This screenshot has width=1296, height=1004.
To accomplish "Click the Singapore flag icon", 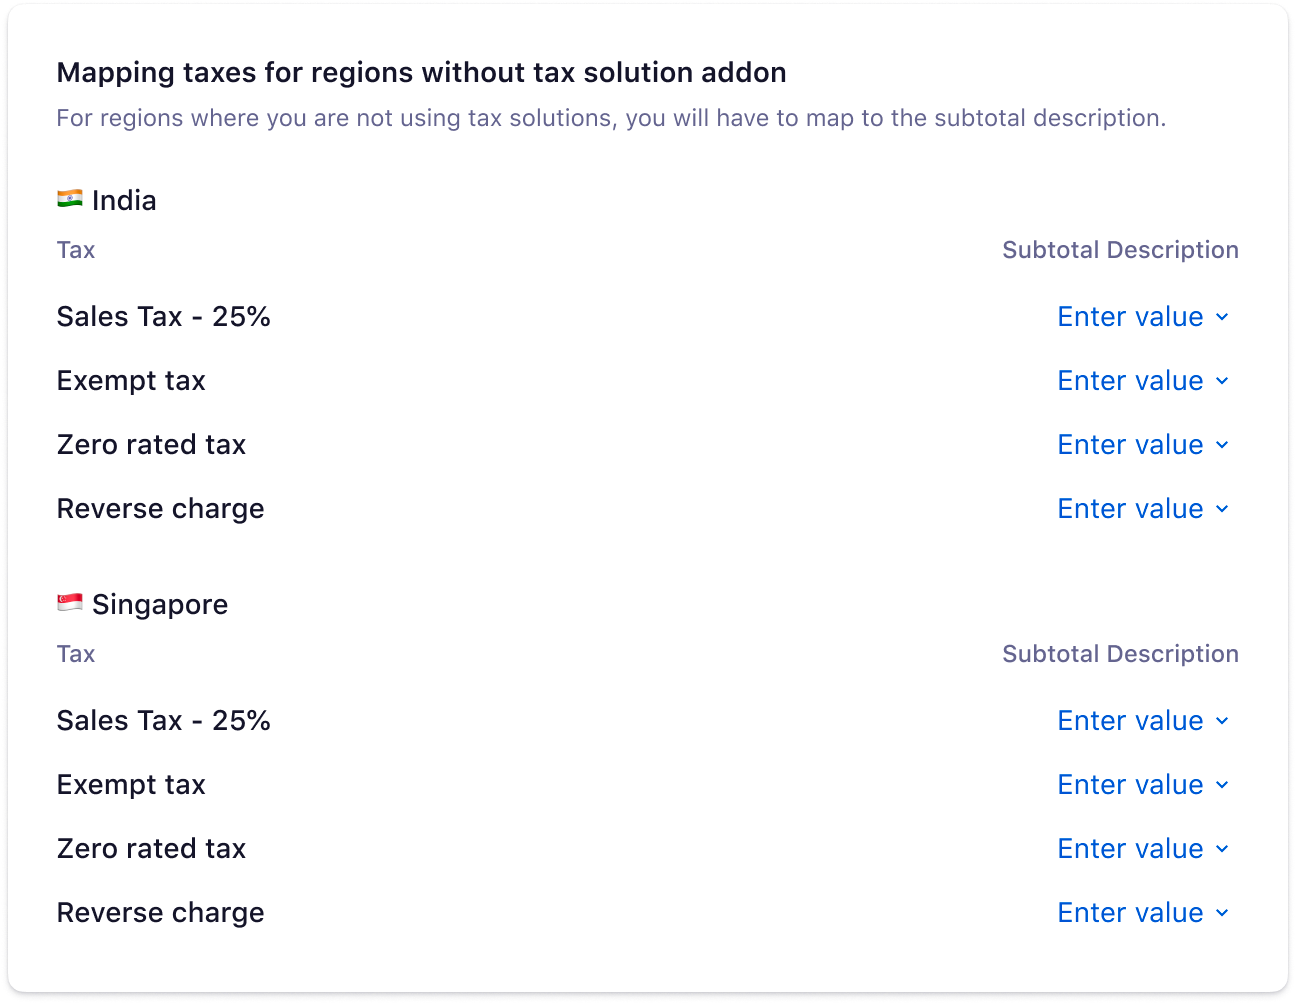I will (70, 603).
